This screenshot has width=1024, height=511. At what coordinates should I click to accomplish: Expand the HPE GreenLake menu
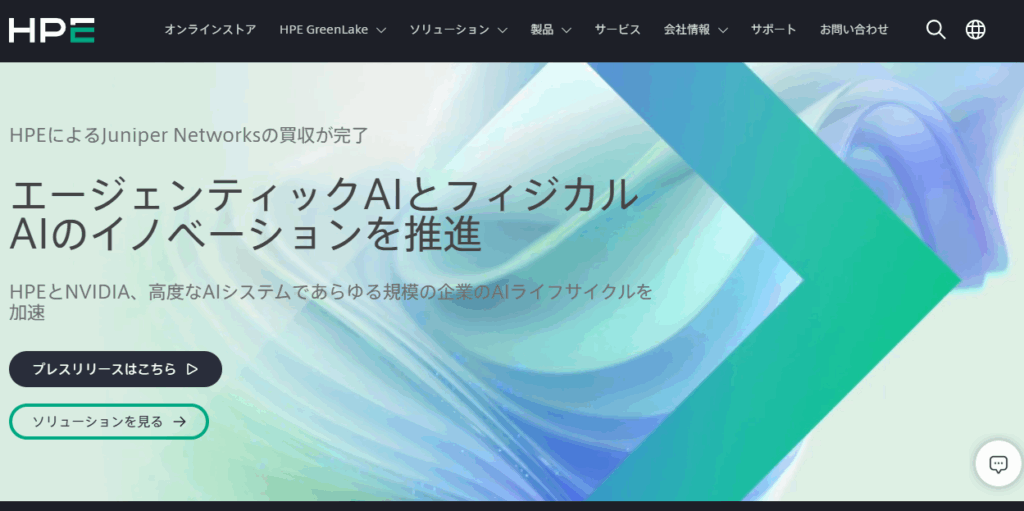point(332,29)
